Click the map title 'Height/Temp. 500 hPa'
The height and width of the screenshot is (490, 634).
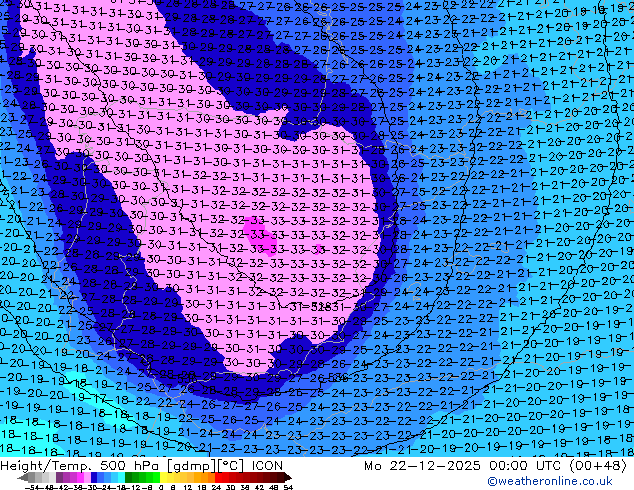[79, 466]
